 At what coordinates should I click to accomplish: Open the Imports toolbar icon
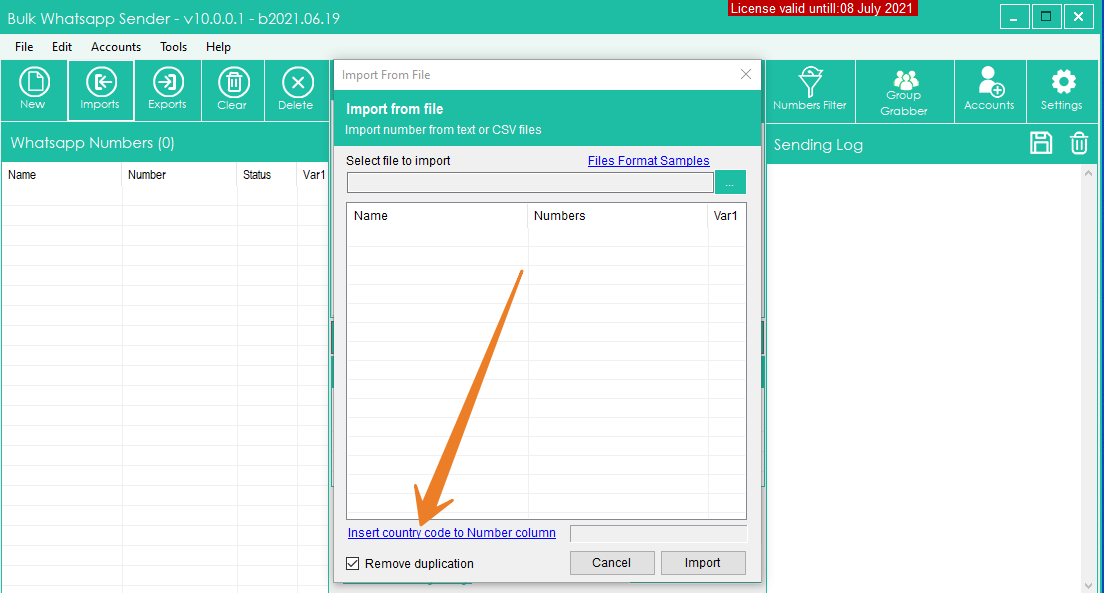click(101, 90)
